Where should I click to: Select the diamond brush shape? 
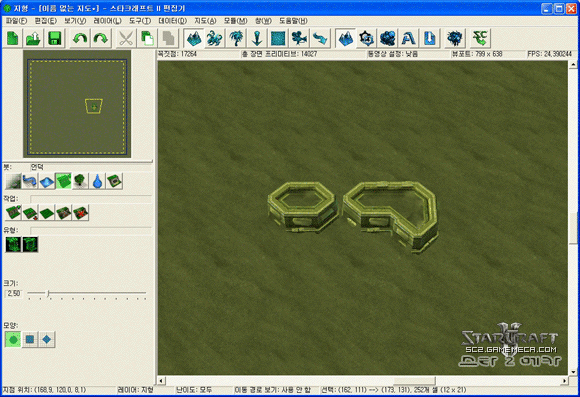[47, 339]
